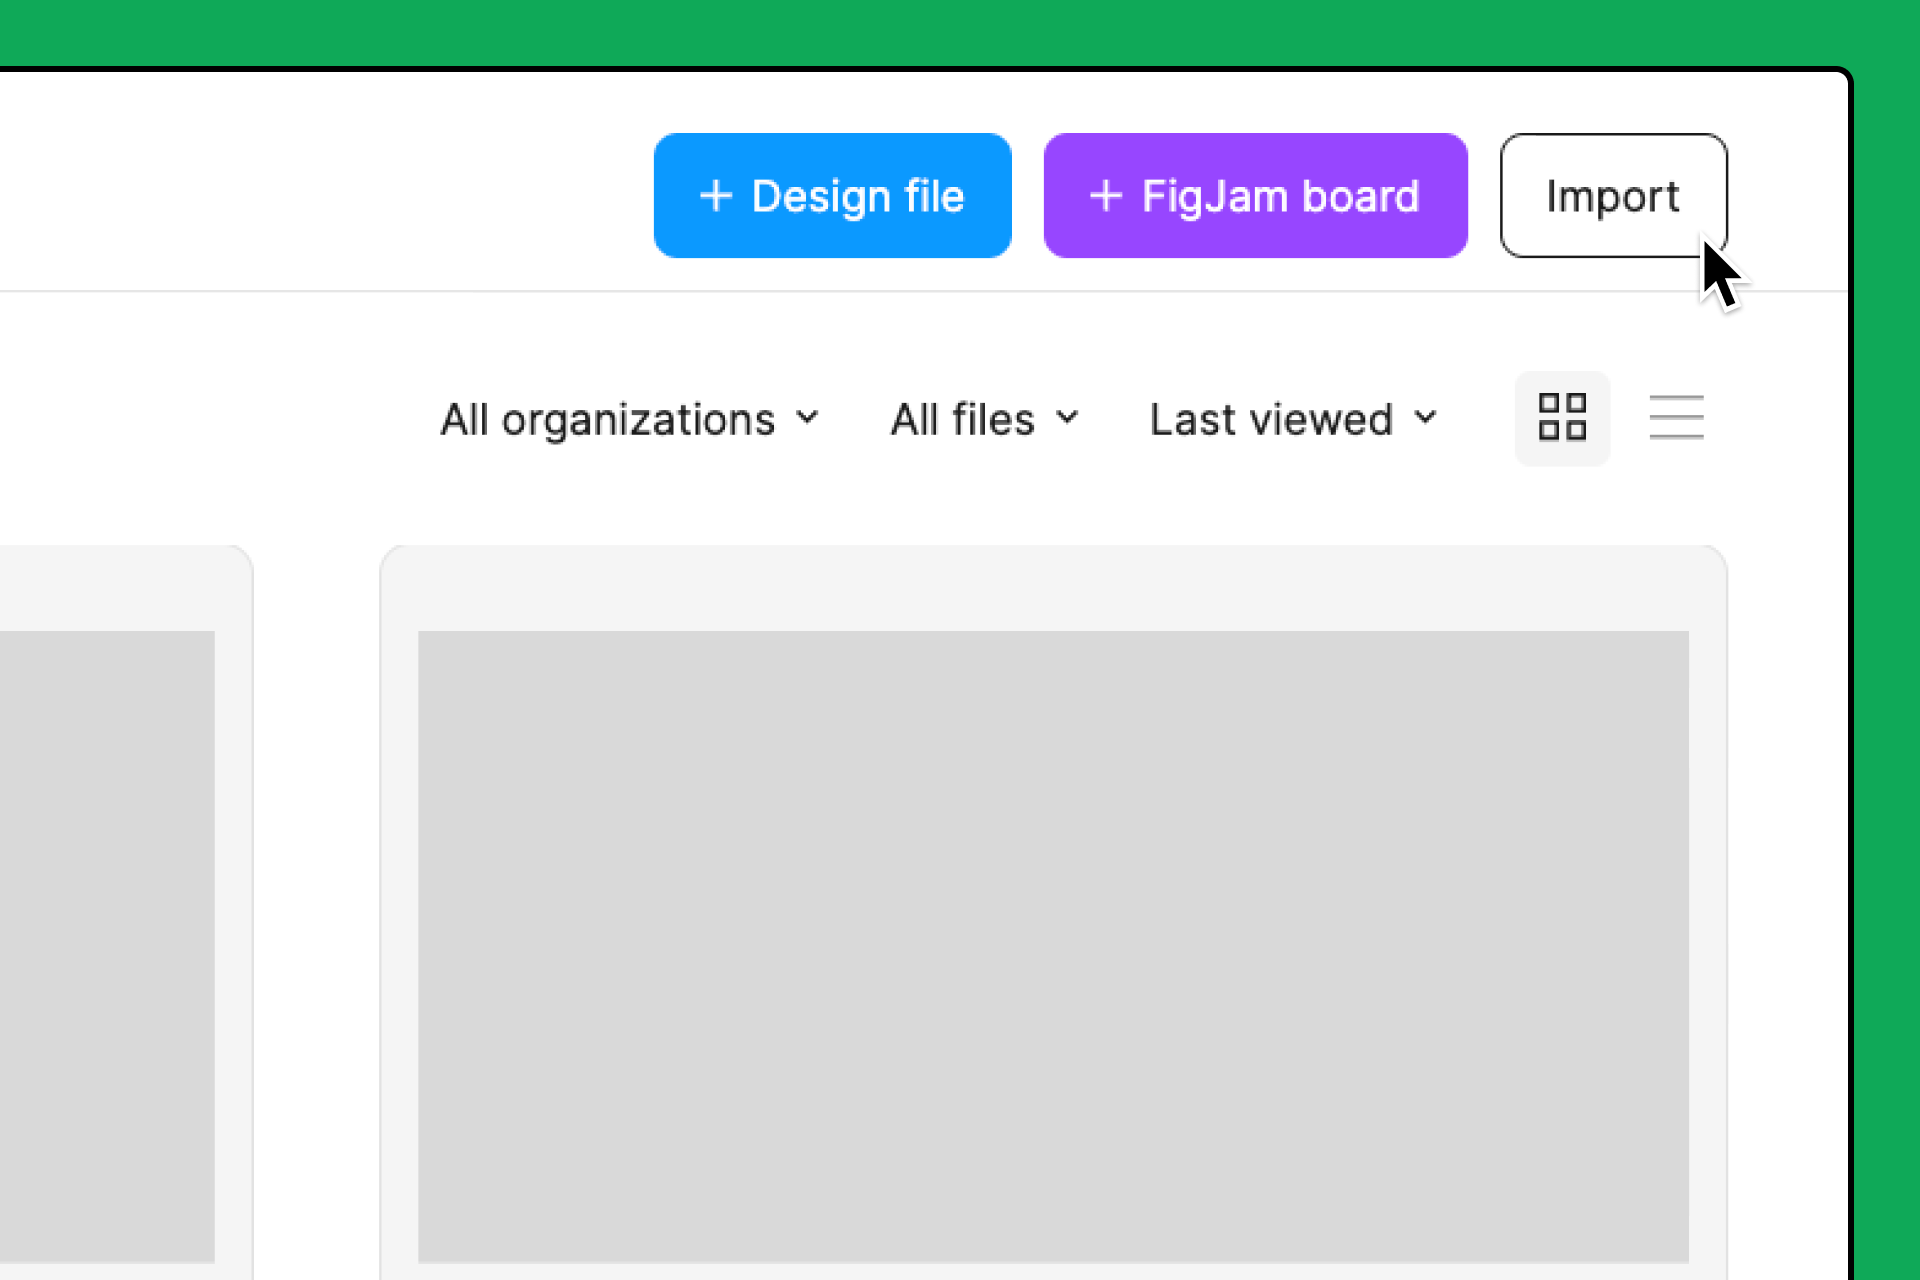Switch to grid view layout icon
The height and width of the screenshot is (1280, 1920).
tap(1562, 417)
